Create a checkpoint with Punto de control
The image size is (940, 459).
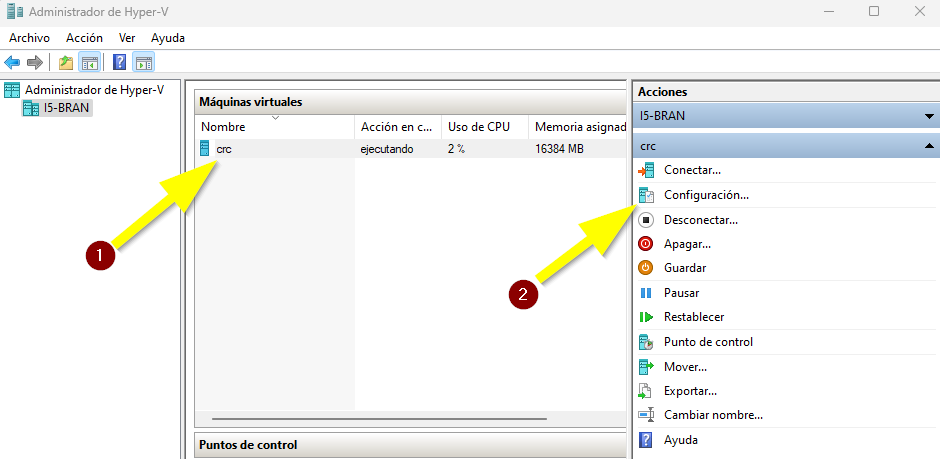point(708,342)
